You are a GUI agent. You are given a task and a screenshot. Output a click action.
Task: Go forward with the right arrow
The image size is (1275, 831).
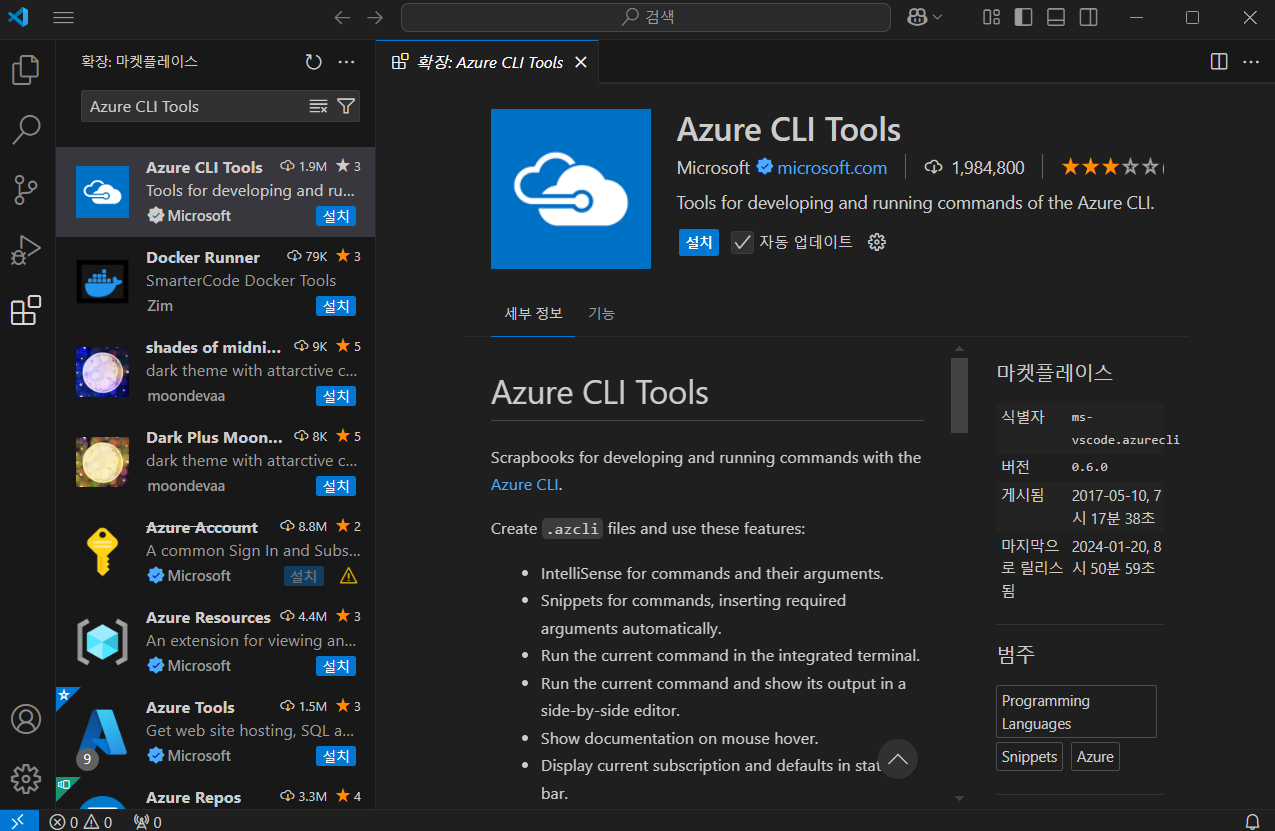[x=375, y=17]
